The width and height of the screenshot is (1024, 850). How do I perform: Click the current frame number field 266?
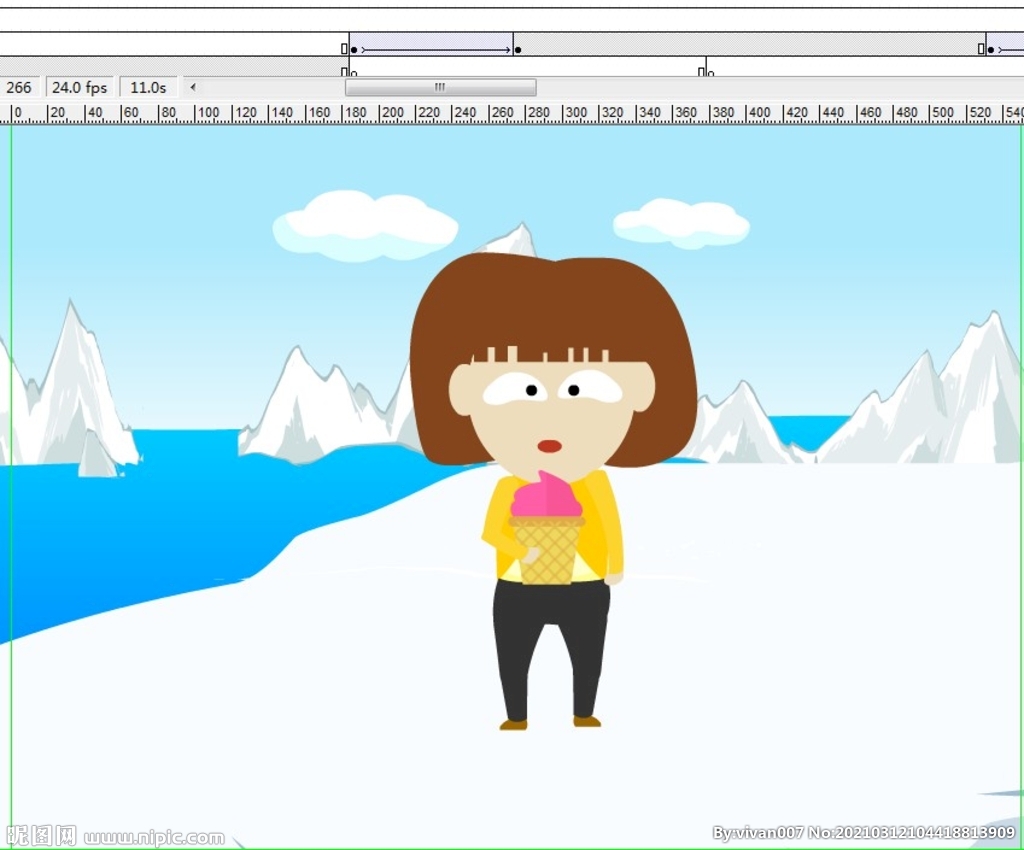(19, 88)
